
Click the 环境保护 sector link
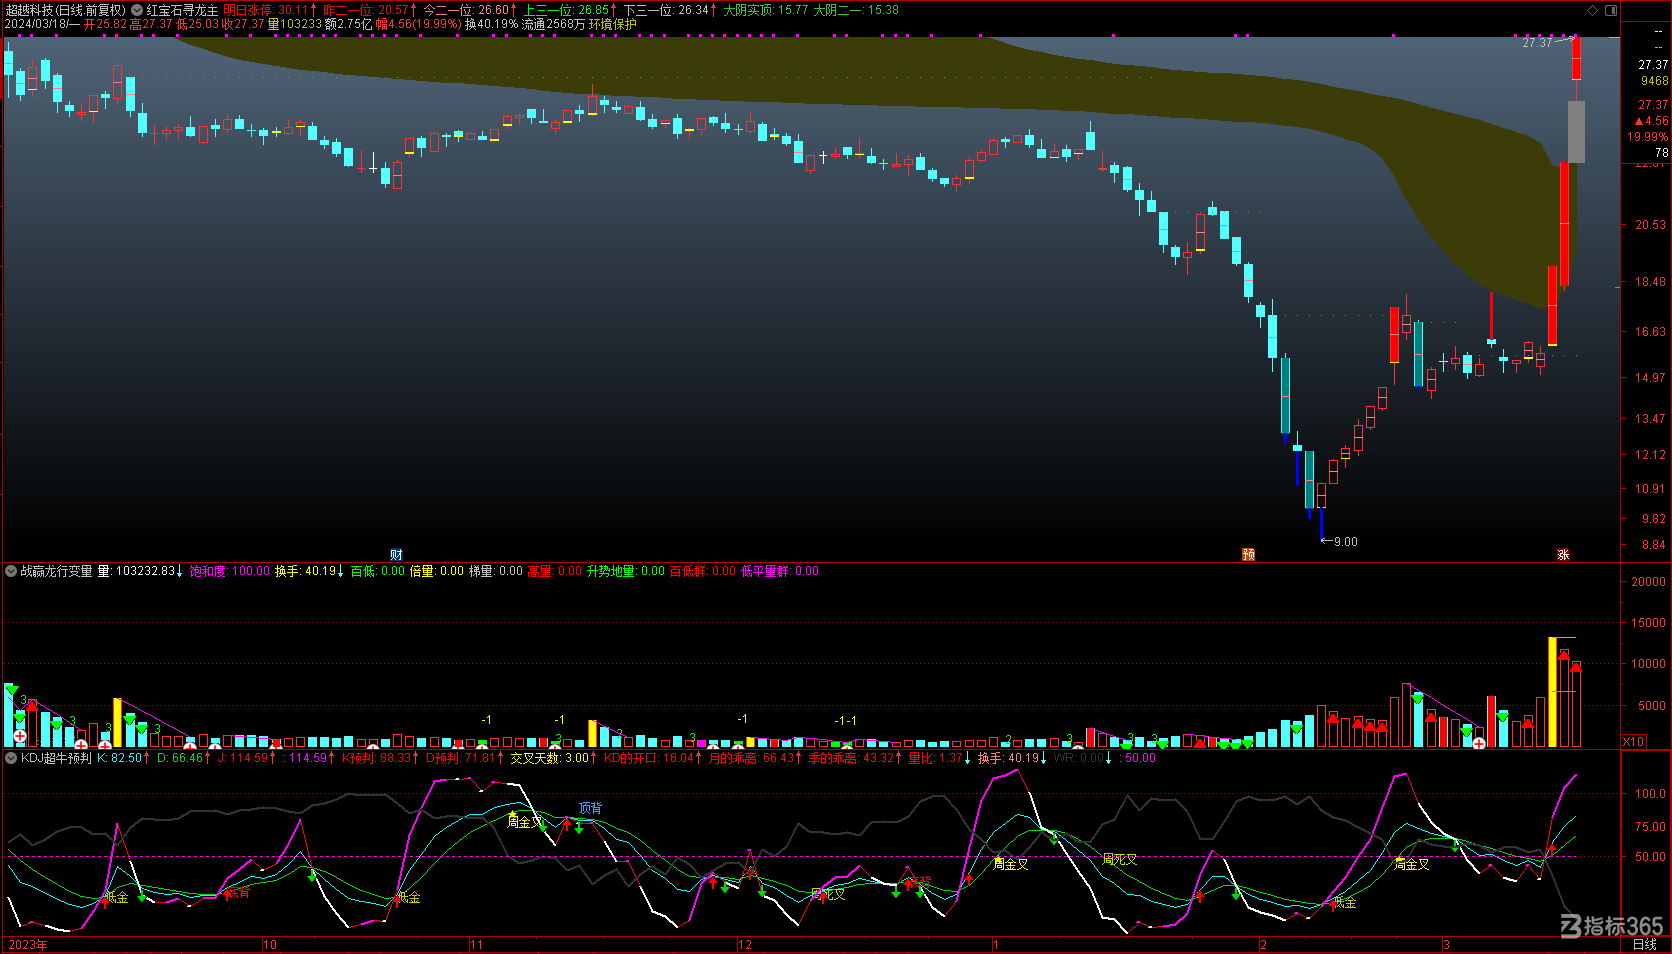pyautogui.click(x=612, y=24)
